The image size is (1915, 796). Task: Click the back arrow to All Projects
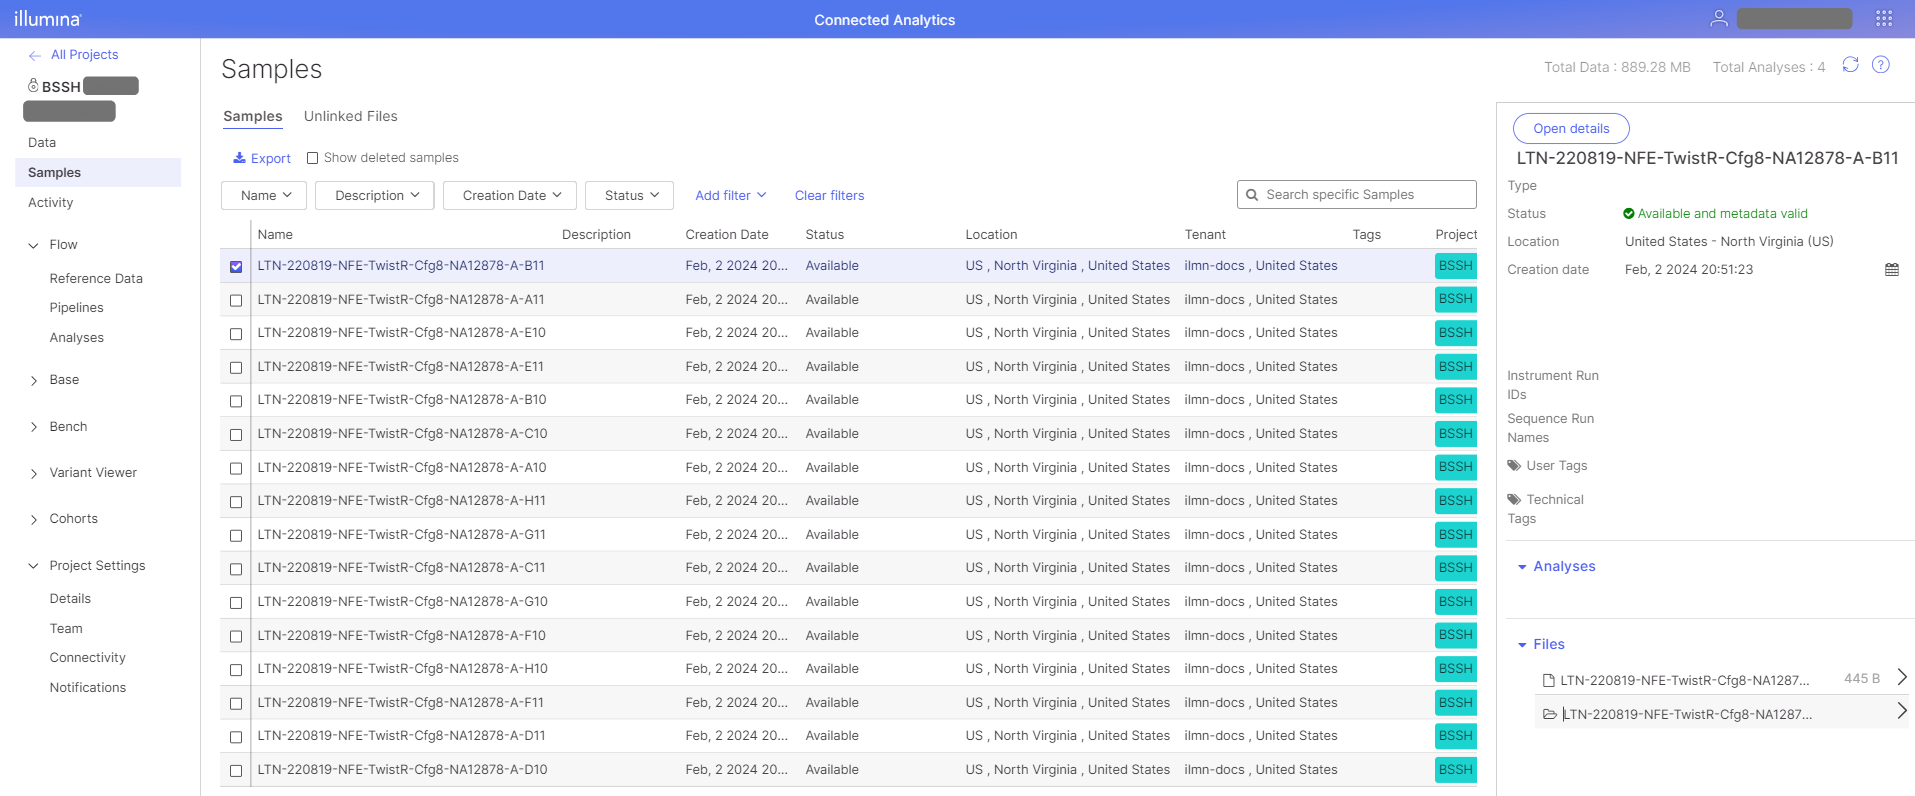tap(35, 55)
